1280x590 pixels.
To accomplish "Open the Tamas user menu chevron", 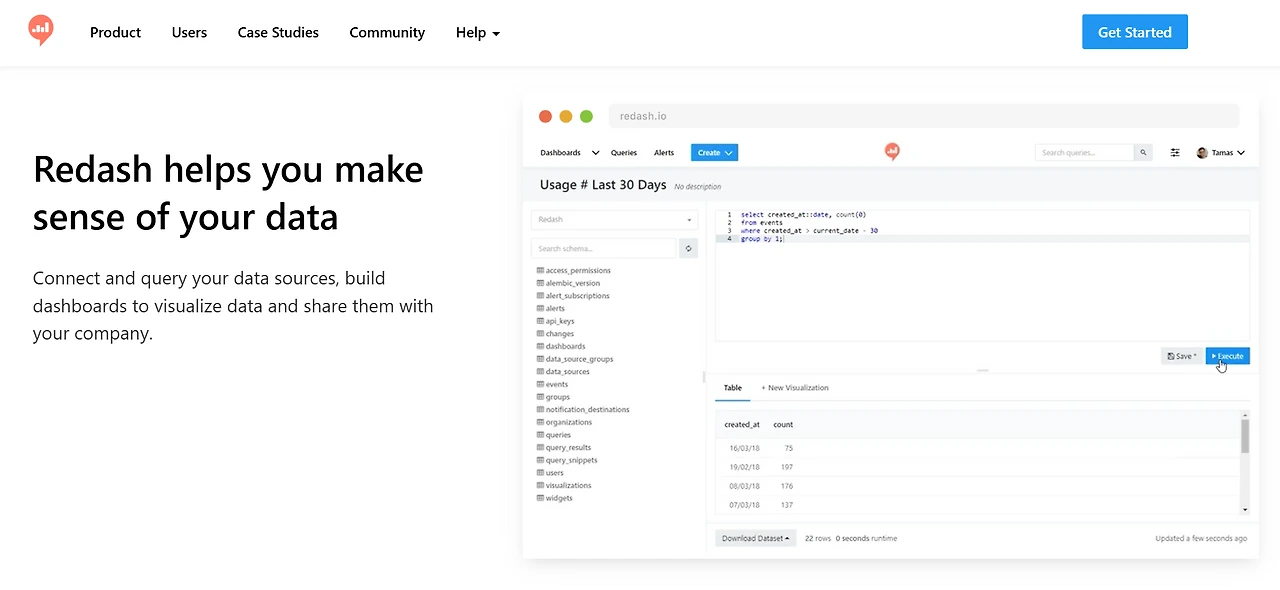I will (1241, 153).
